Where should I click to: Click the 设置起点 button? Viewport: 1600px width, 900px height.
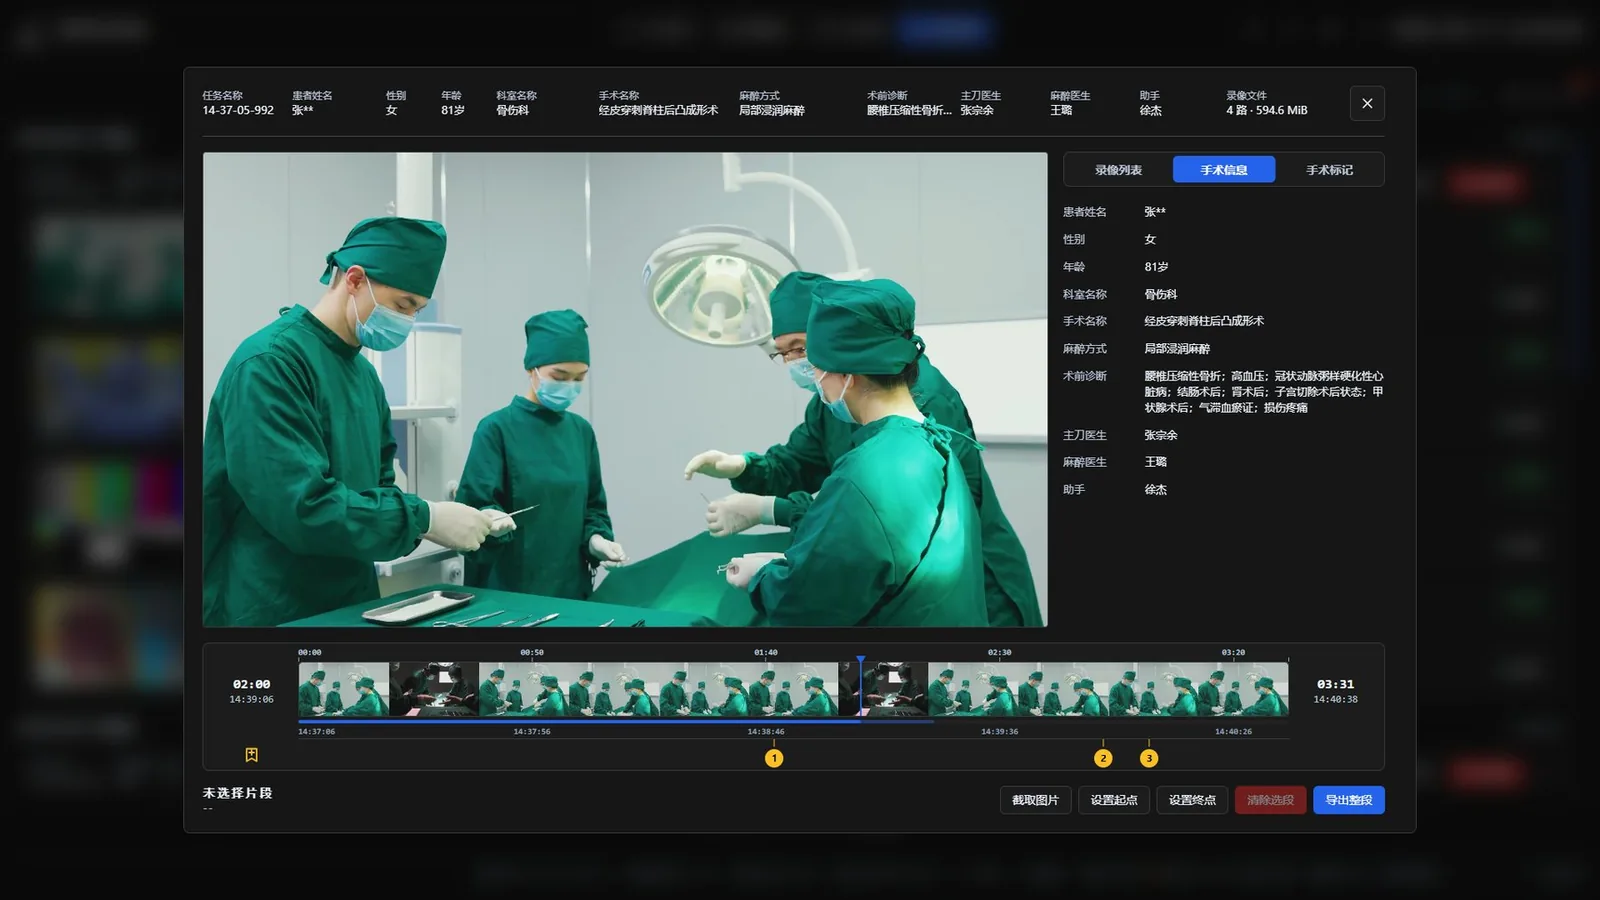1114,800
